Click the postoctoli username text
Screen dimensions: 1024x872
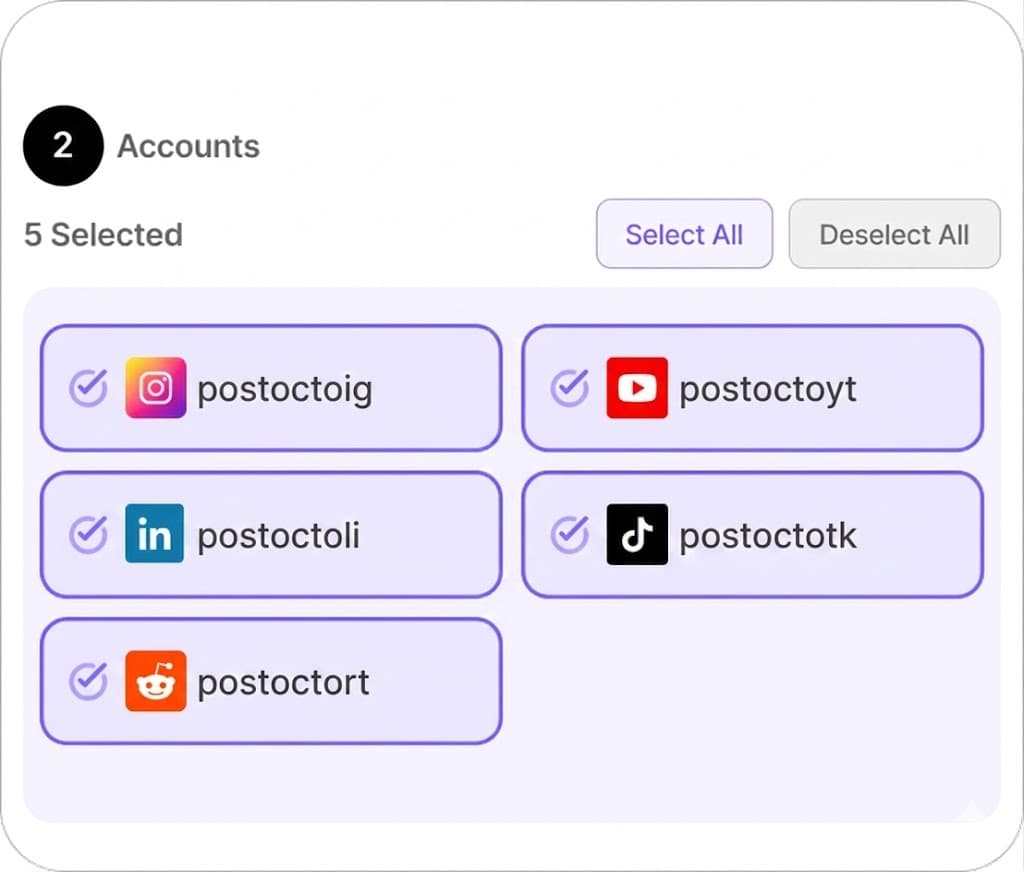click(x=278, y=536)
